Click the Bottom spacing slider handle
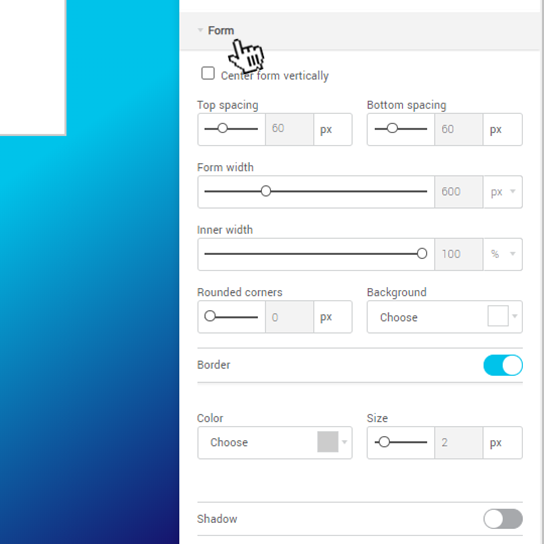Viewport: 544px width, 544px height. coord(392,128)
